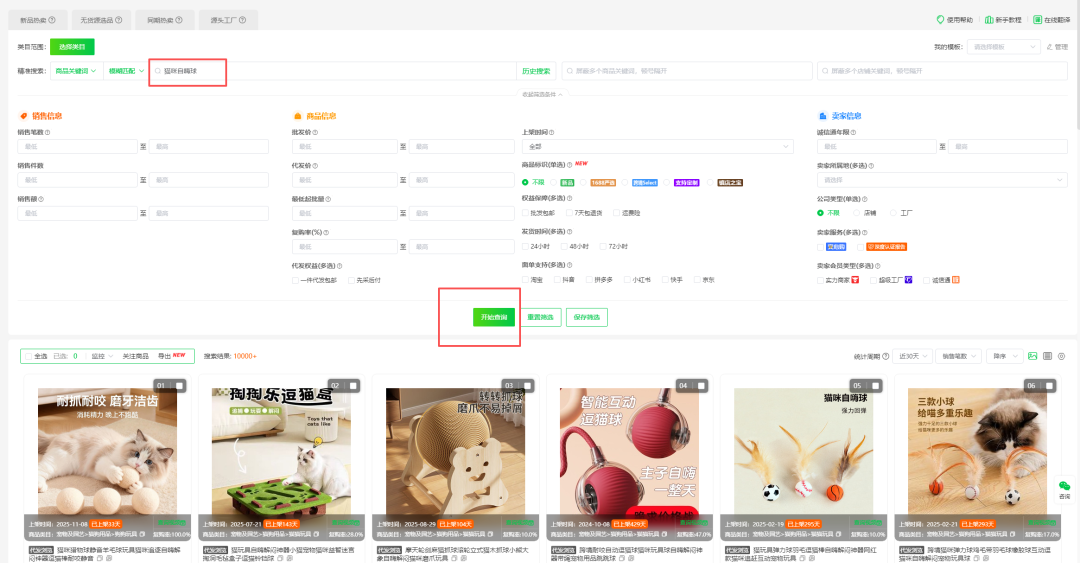Check the 批发包邮 checkbox

(526, 213)
